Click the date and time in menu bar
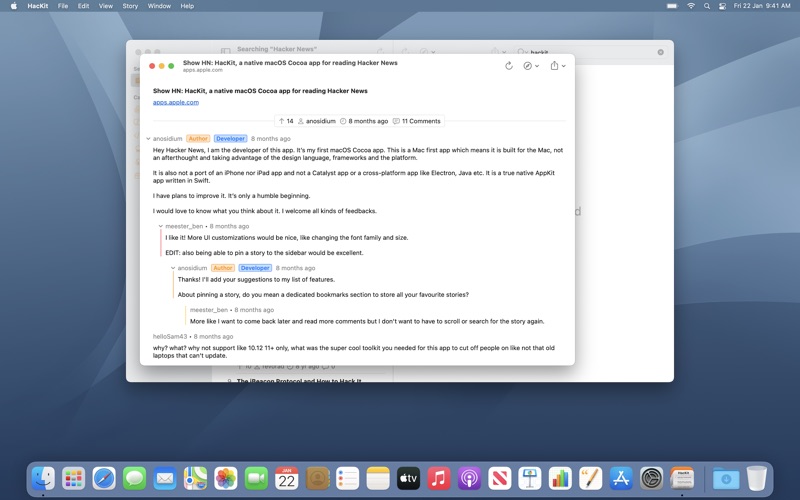 pos(762,6)
